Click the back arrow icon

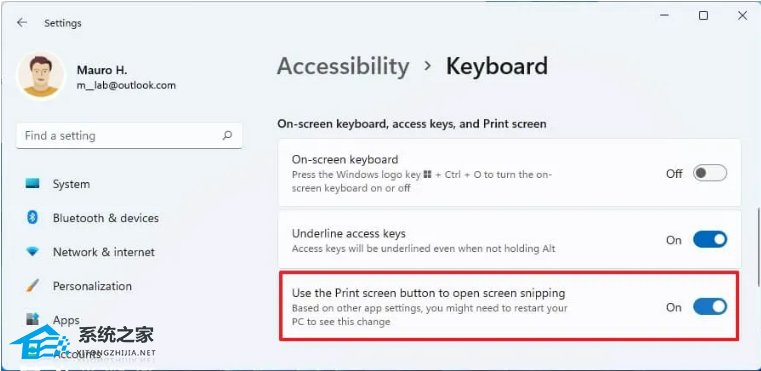pyautogui.click(x=22, y=23)
